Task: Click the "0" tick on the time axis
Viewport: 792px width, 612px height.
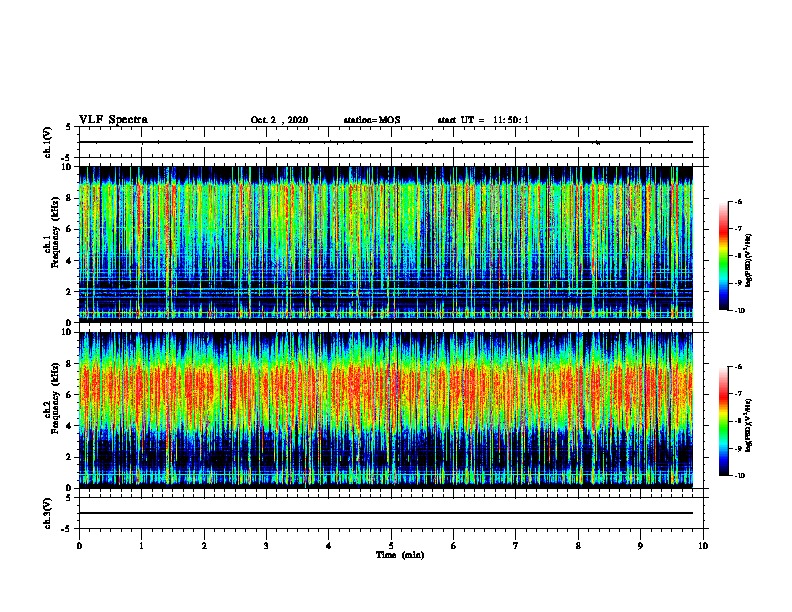Action: tap(79, 546)
